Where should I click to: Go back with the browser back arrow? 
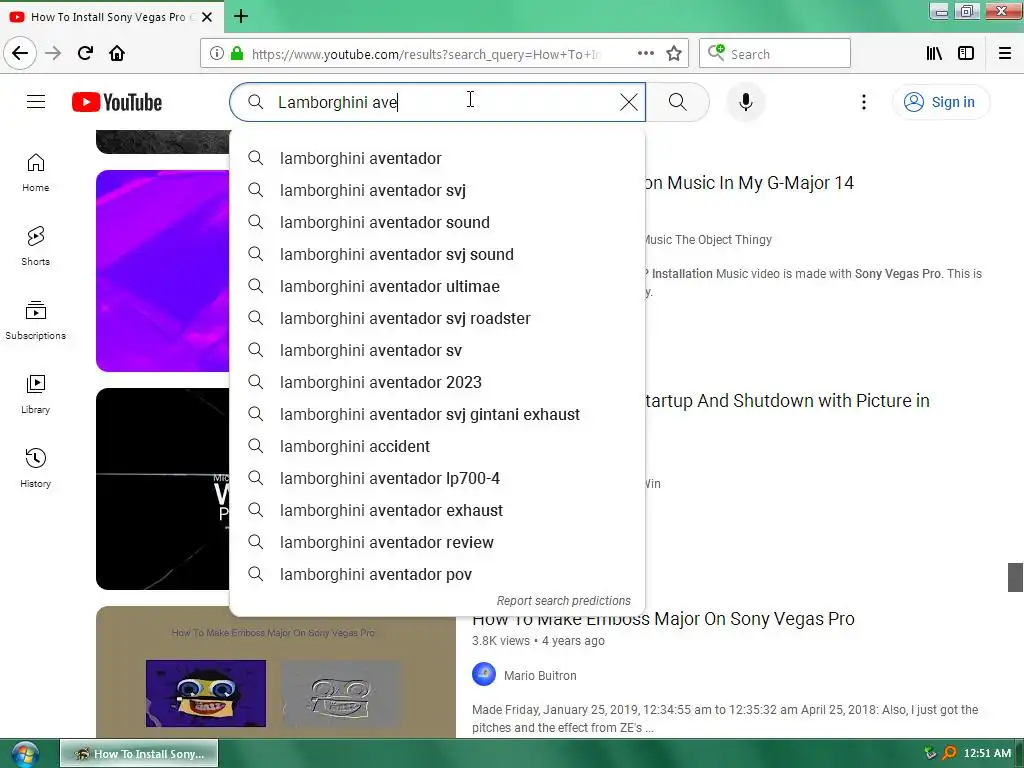pos(20,53)
